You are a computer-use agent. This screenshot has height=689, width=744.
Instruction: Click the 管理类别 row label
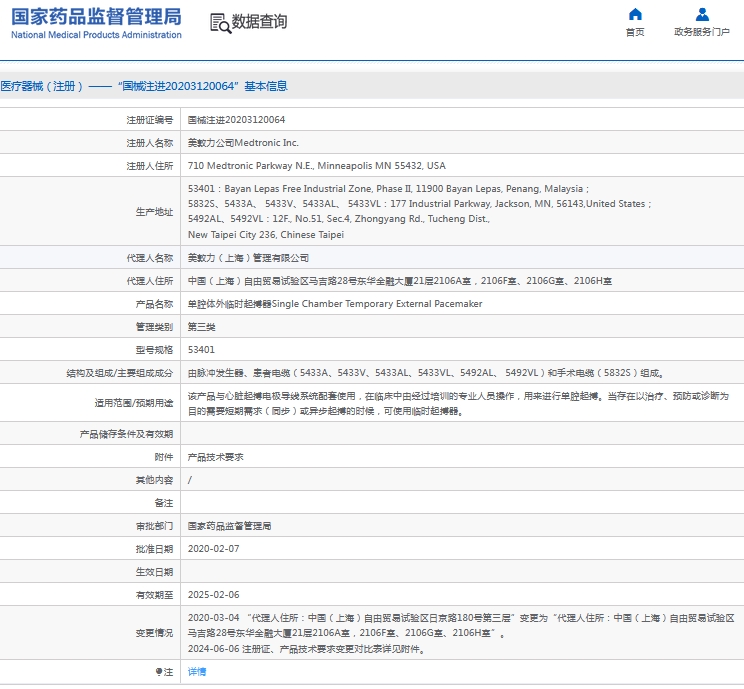coord(155,327)
